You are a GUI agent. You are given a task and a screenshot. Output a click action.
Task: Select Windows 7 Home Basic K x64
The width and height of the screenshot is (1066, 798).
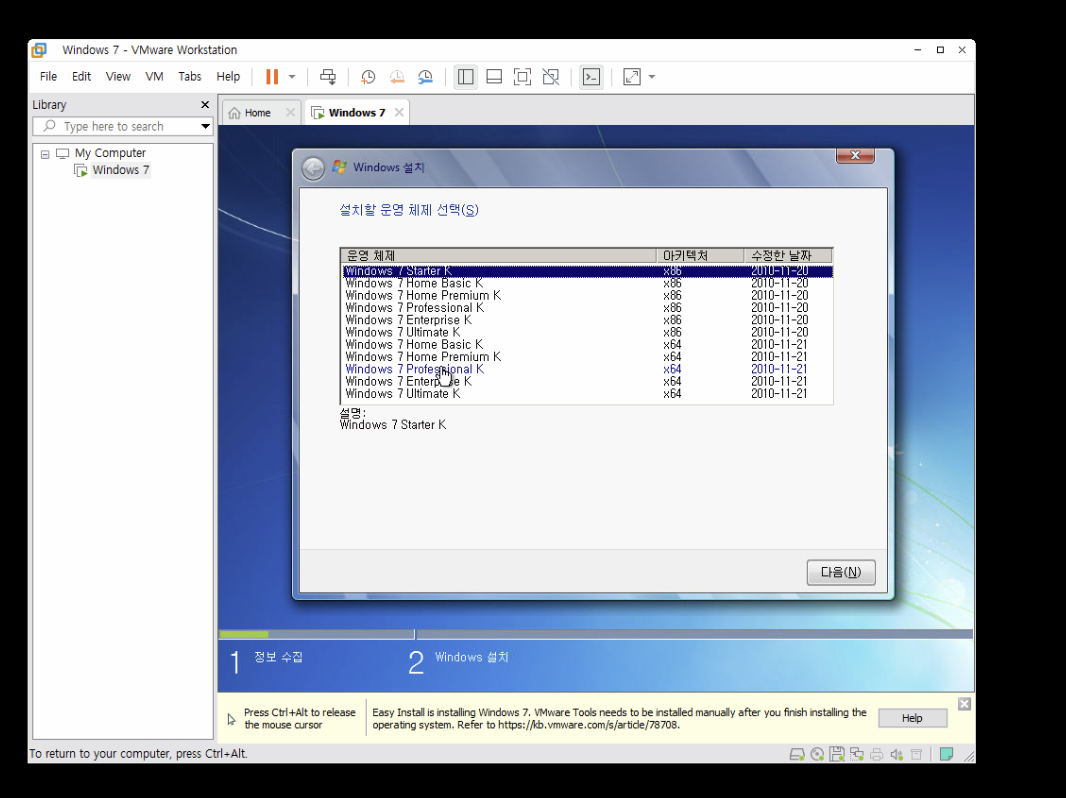click(587, 345)
